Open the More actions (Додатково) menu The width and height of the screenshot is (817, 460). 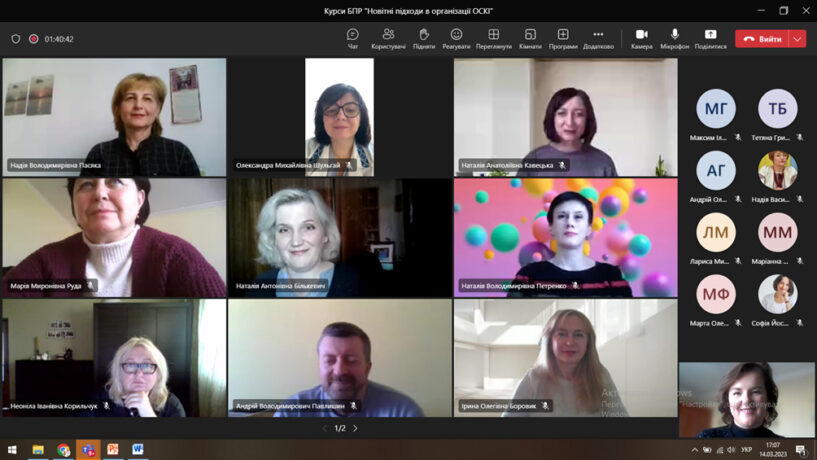point(598,38)
